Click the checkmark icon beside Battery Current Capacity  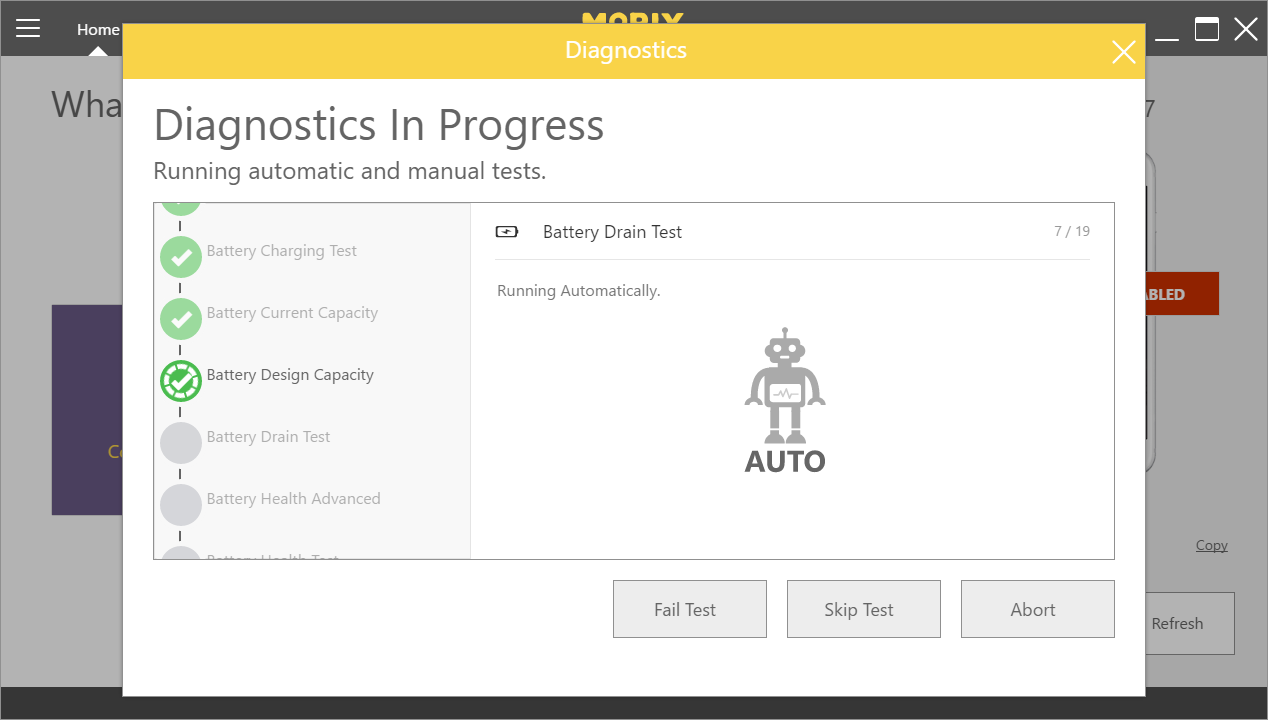click(x=181, y=319)
